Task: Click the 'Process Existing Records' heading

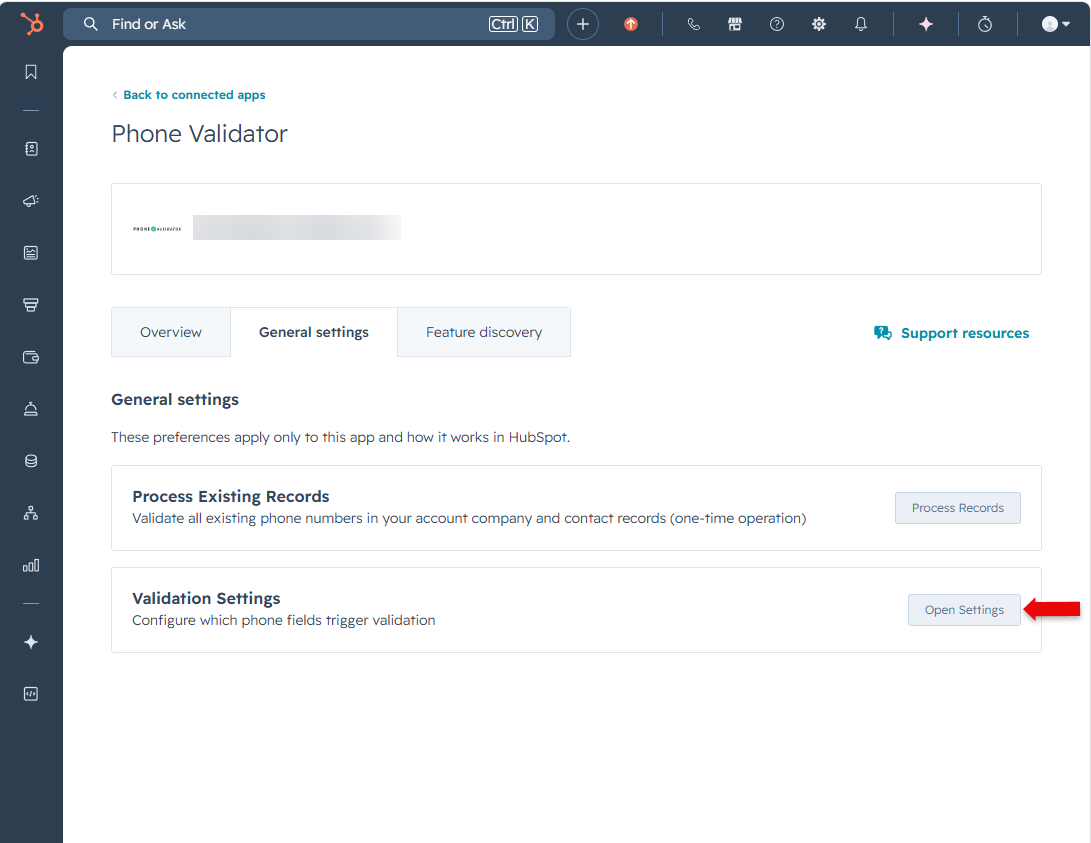Action: coord(230,496)
